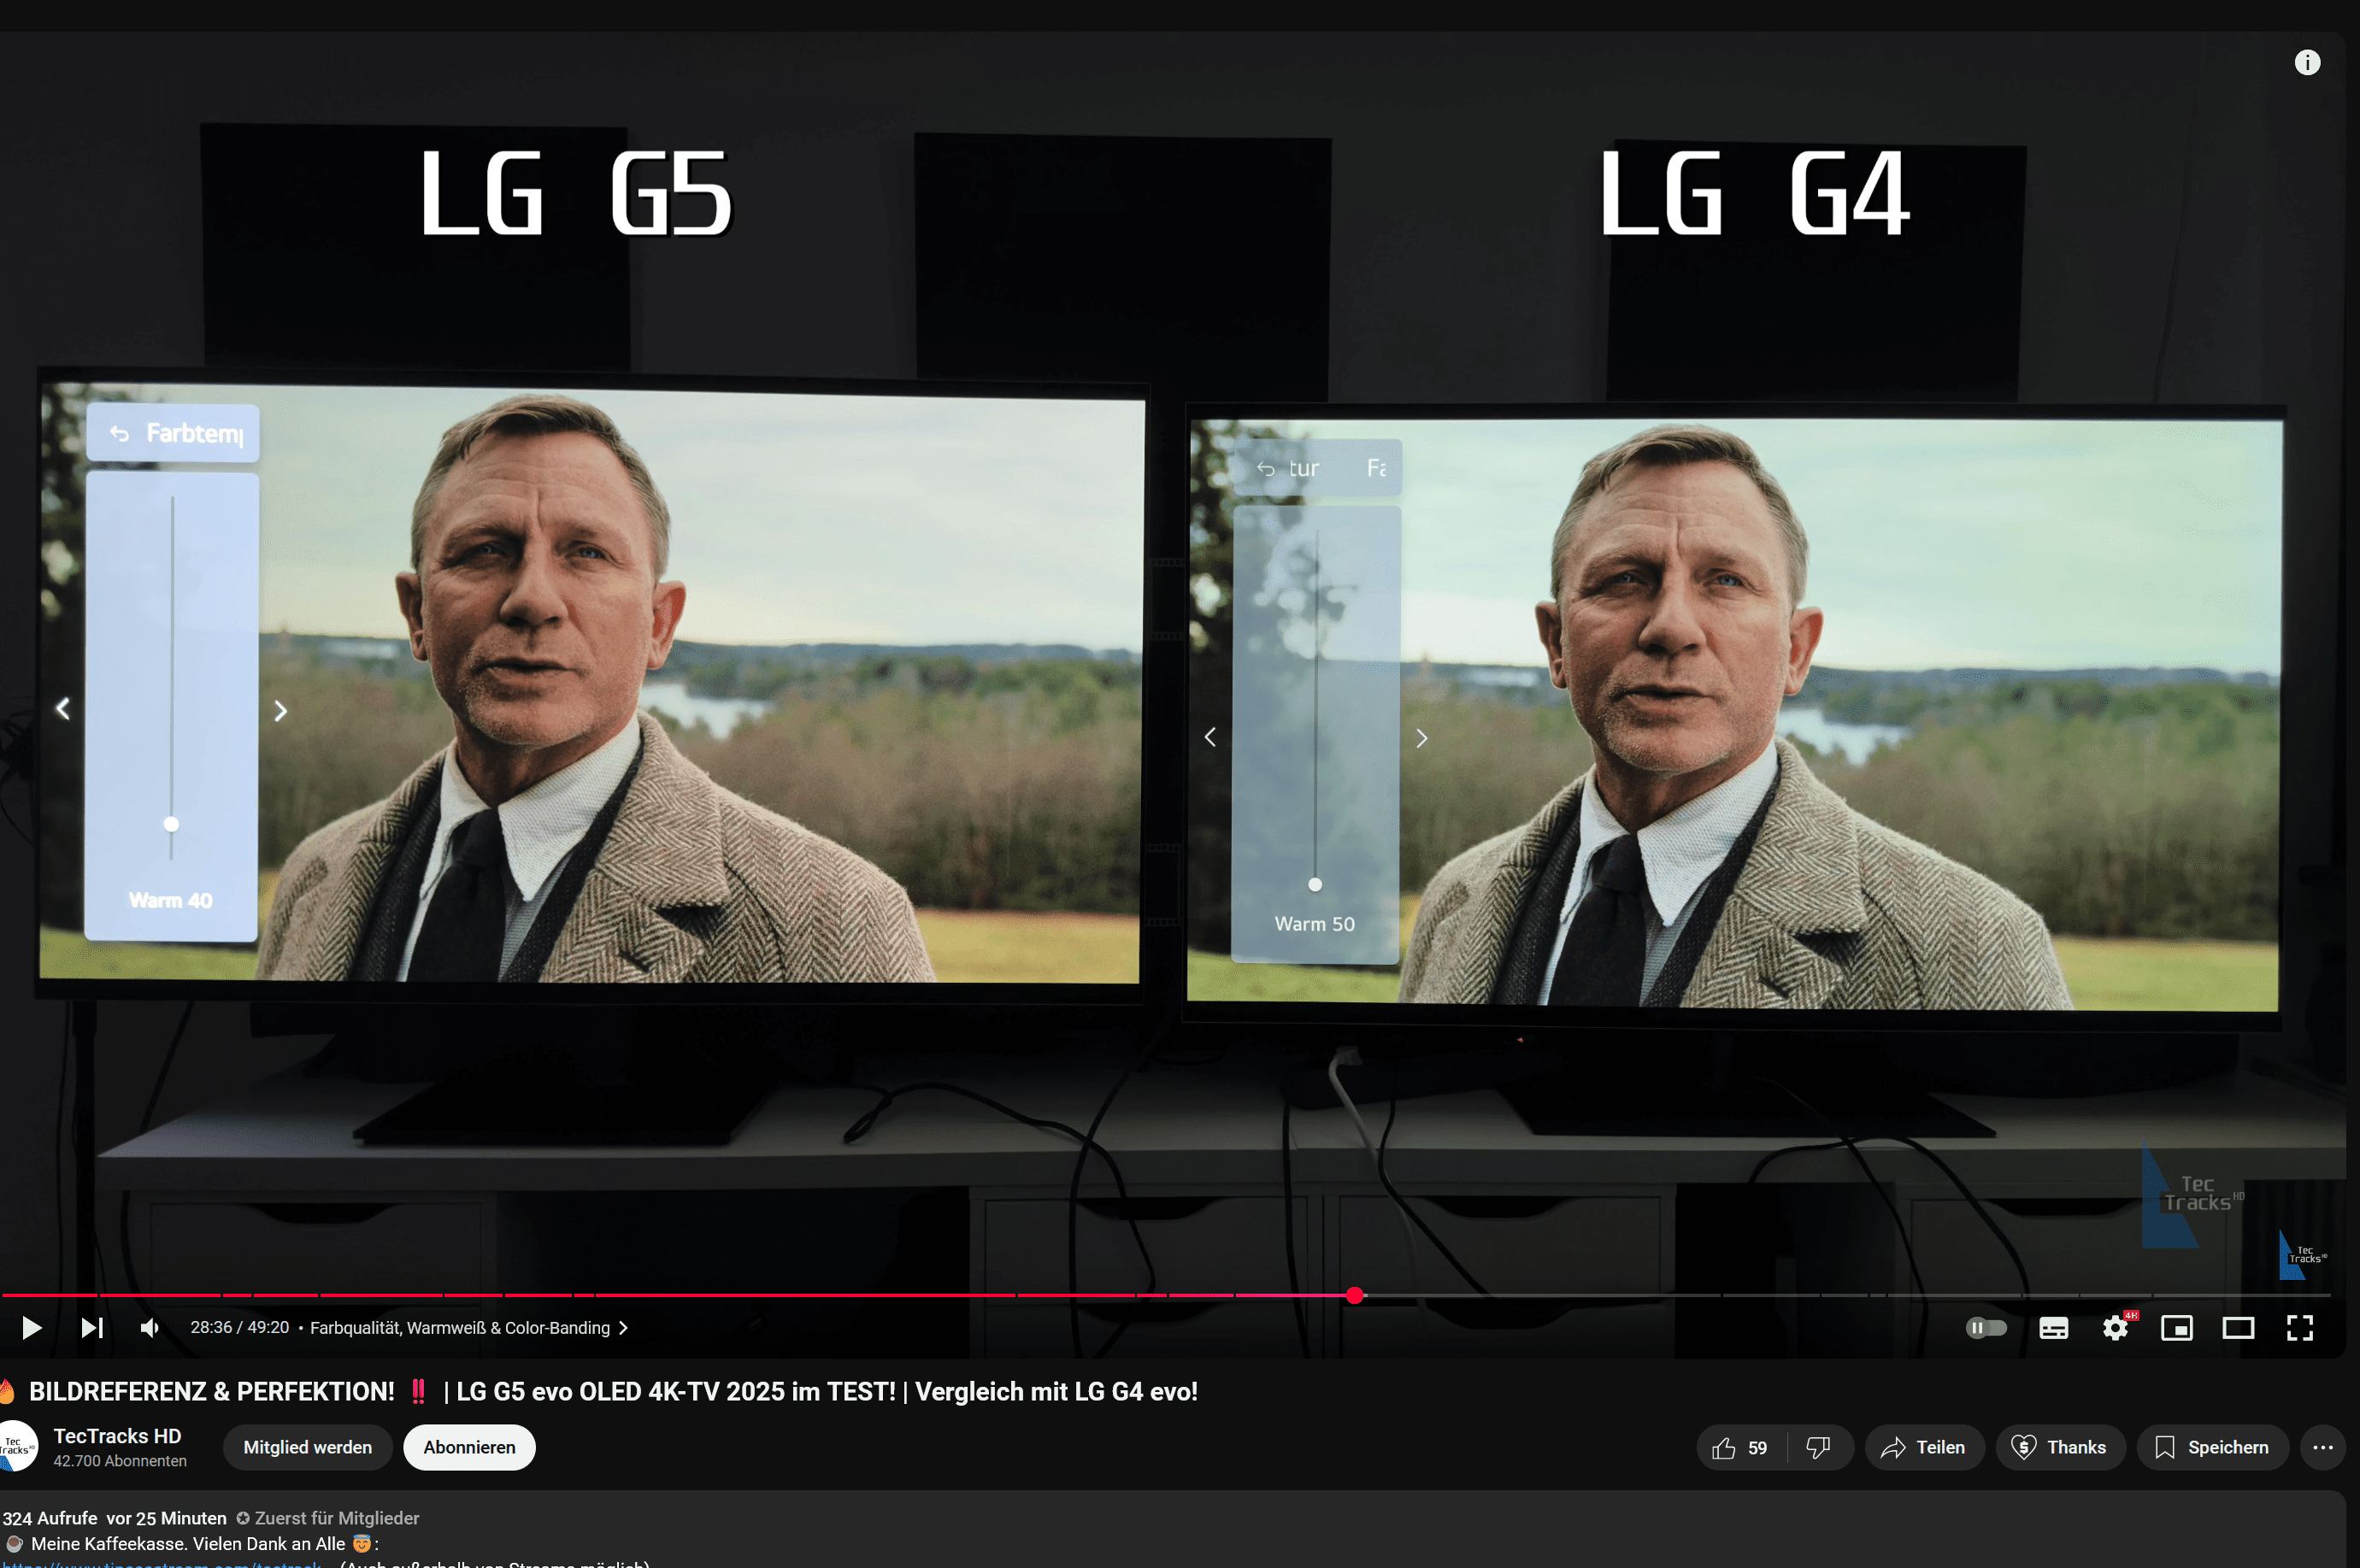
Task: Save the video with Speichern
Action: pos(2212,1448)
